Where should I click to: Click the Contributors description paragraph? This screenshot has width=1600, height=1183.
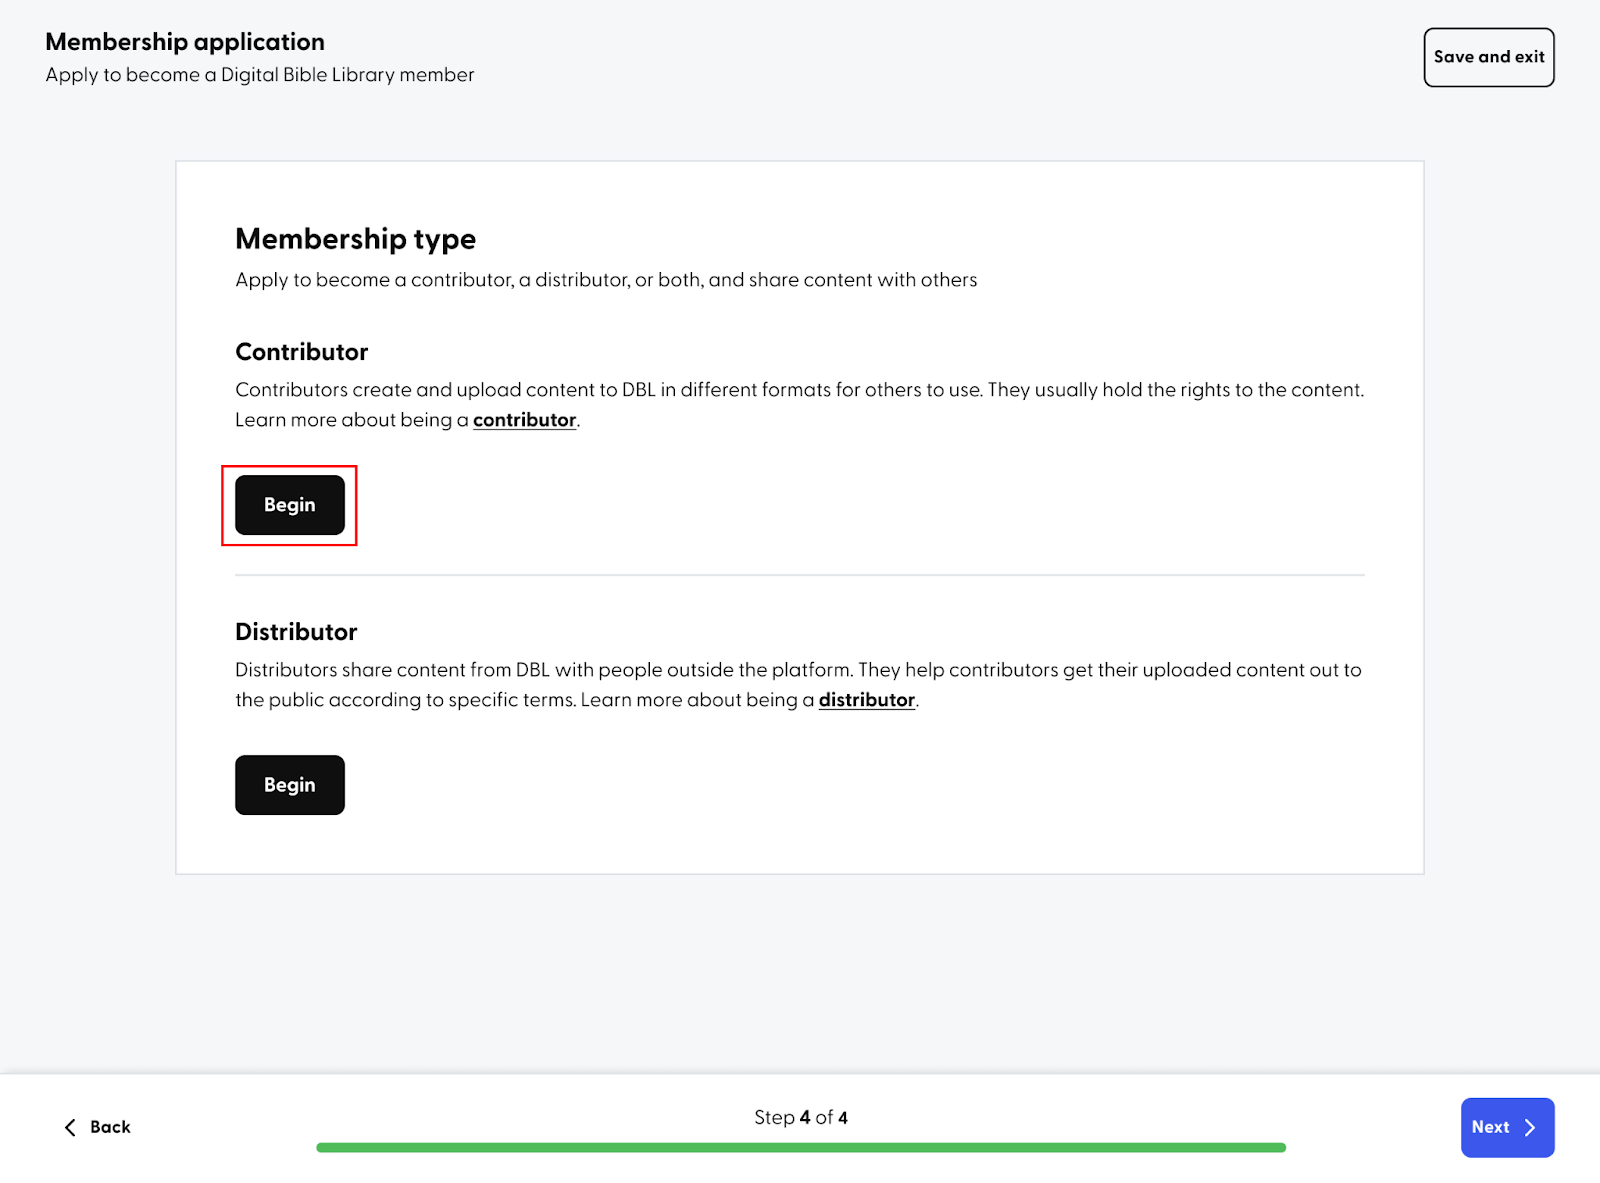click(800, 405)
